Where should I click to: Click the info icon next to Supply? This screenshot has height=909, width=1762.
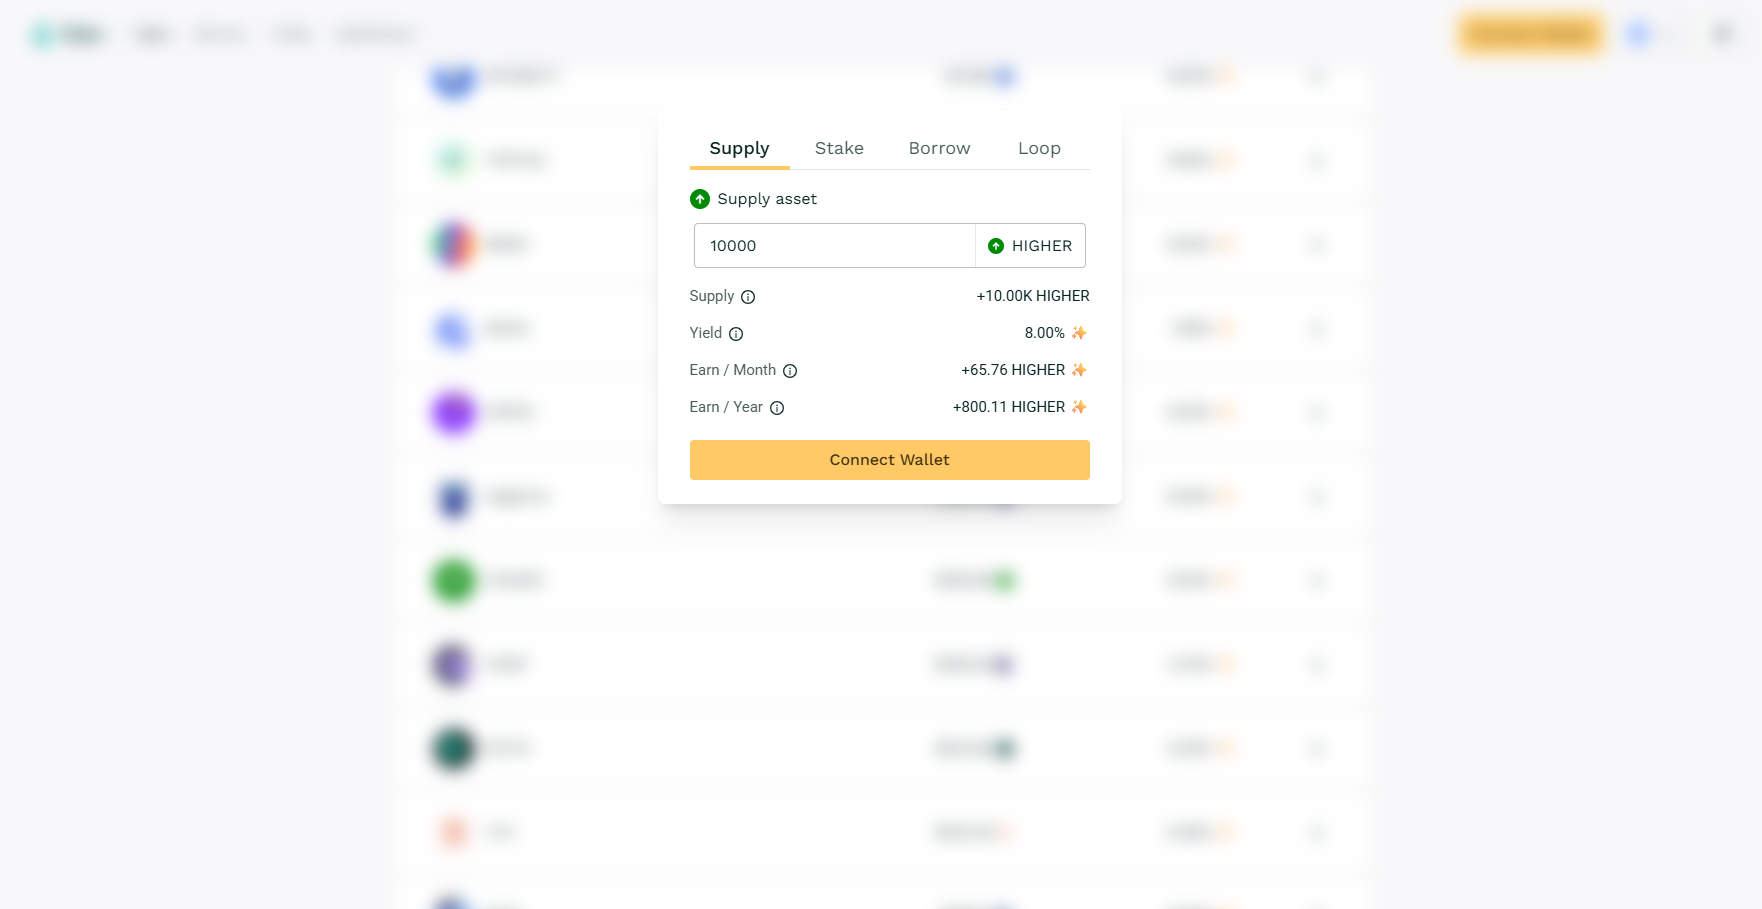click(748, 297)
